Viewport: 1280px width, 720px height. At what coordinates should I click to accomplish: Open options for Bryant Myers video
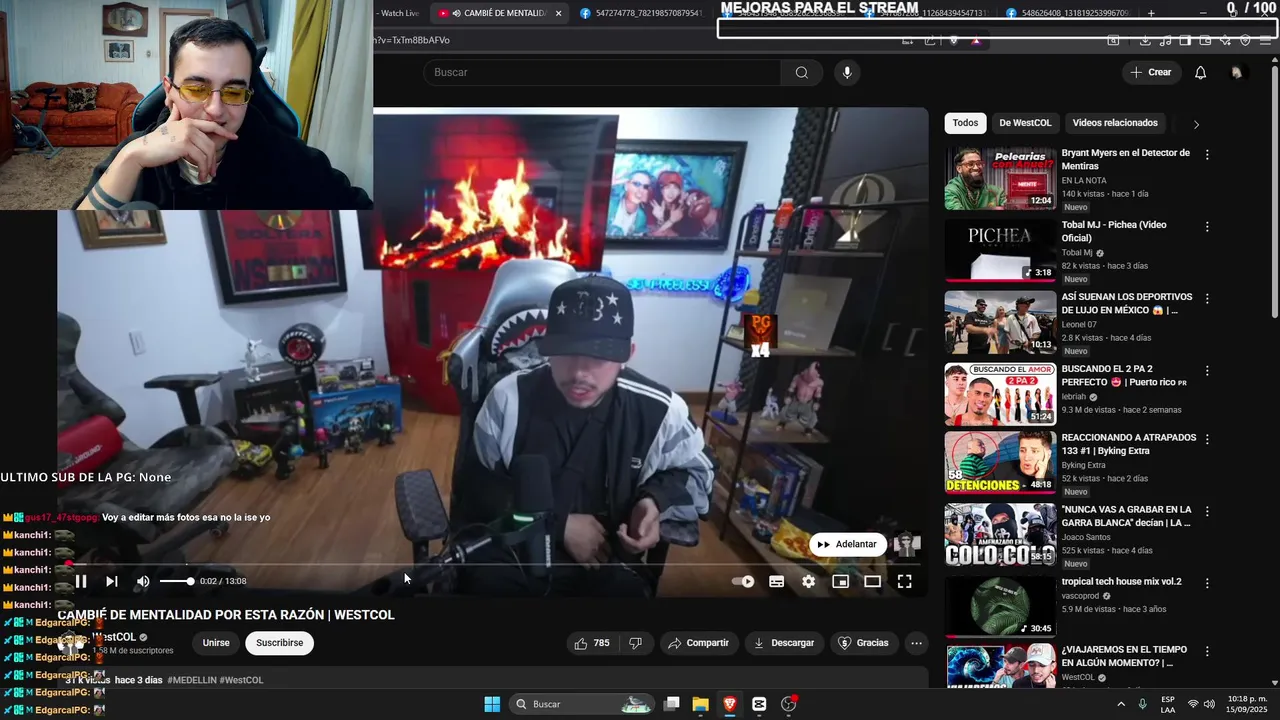click(x=1207, y=155)
